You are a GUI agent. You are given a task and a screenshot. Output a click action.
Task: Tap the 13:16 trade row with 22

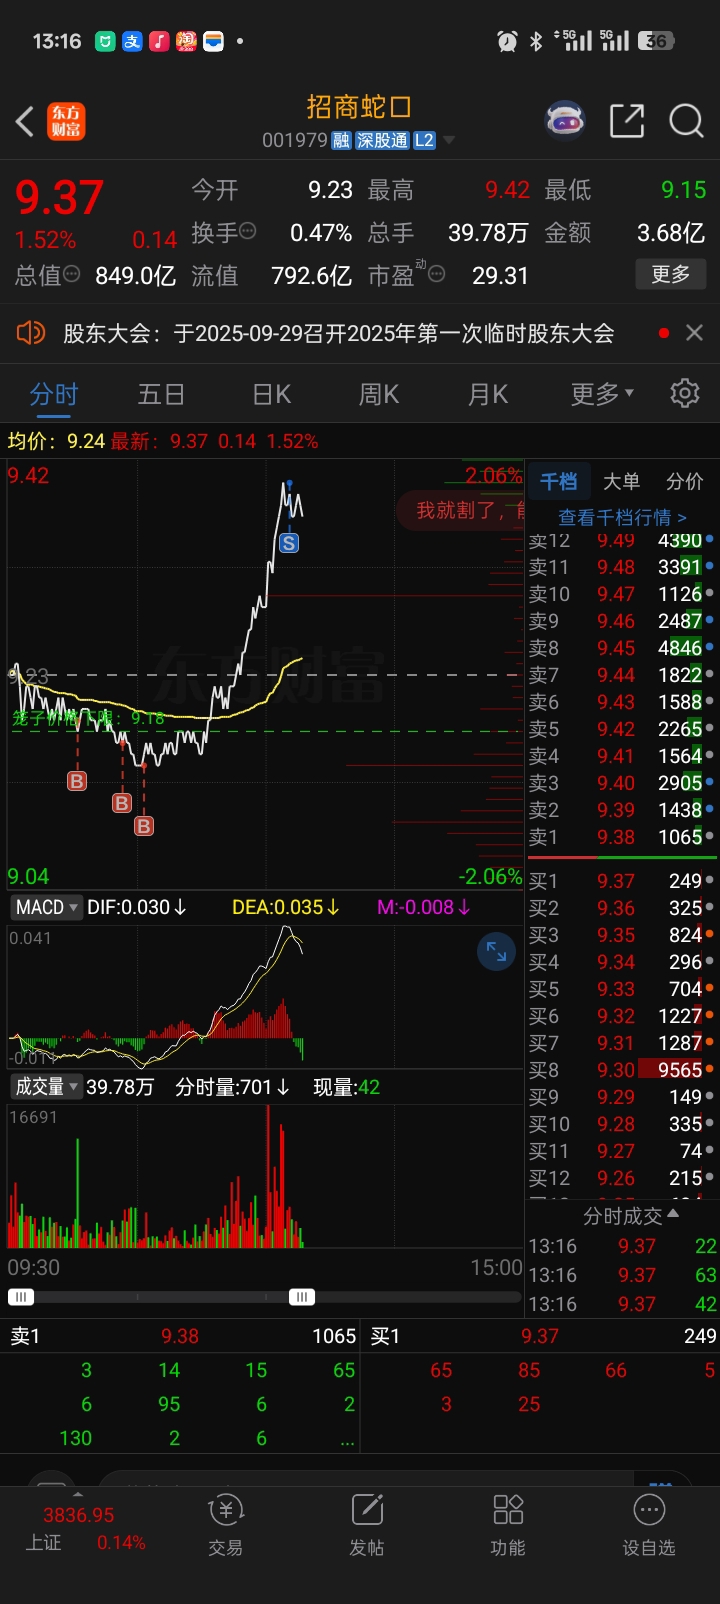(x=622, y=1246)
